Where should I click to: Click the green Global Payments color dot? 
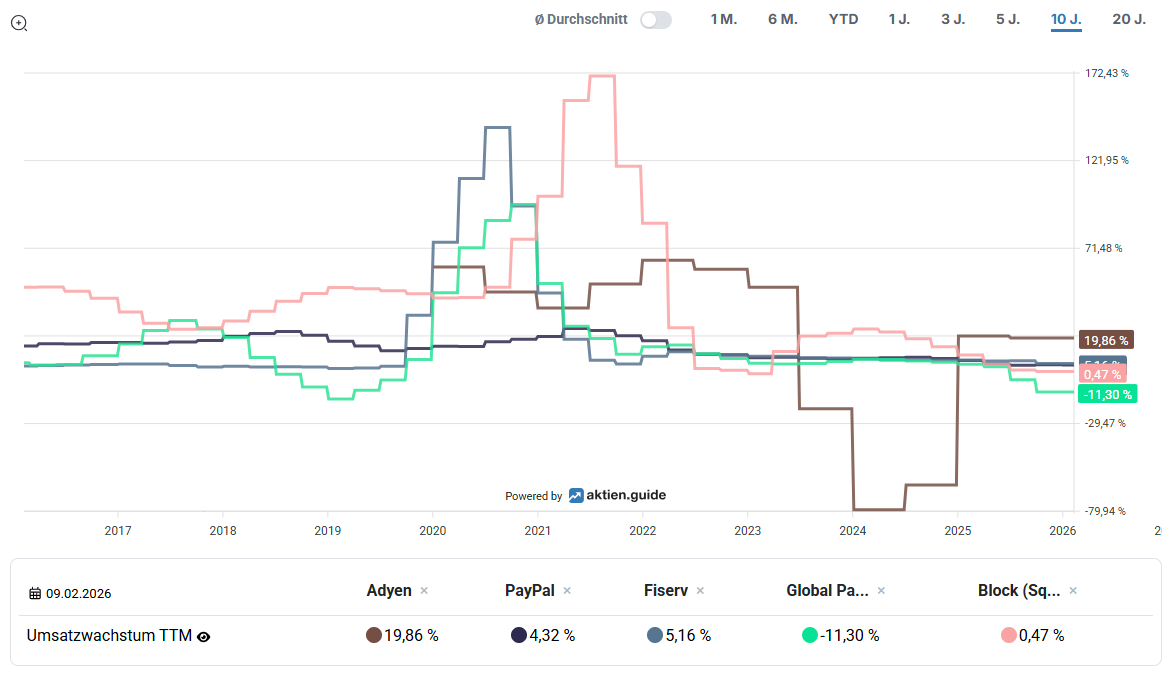(810, 635)
